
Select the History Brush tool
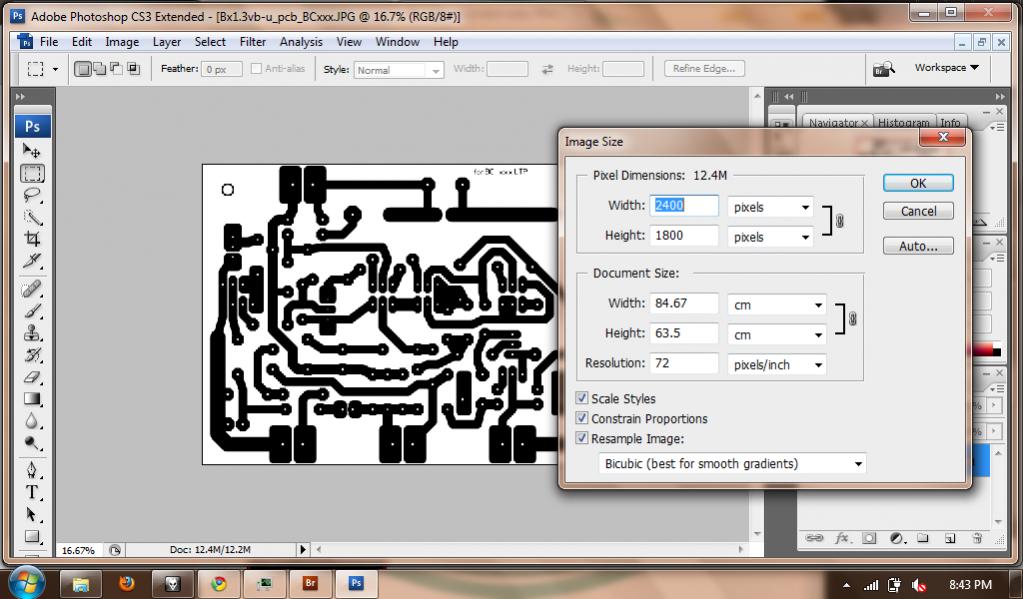pyautogui.click(x=32, y=355)
